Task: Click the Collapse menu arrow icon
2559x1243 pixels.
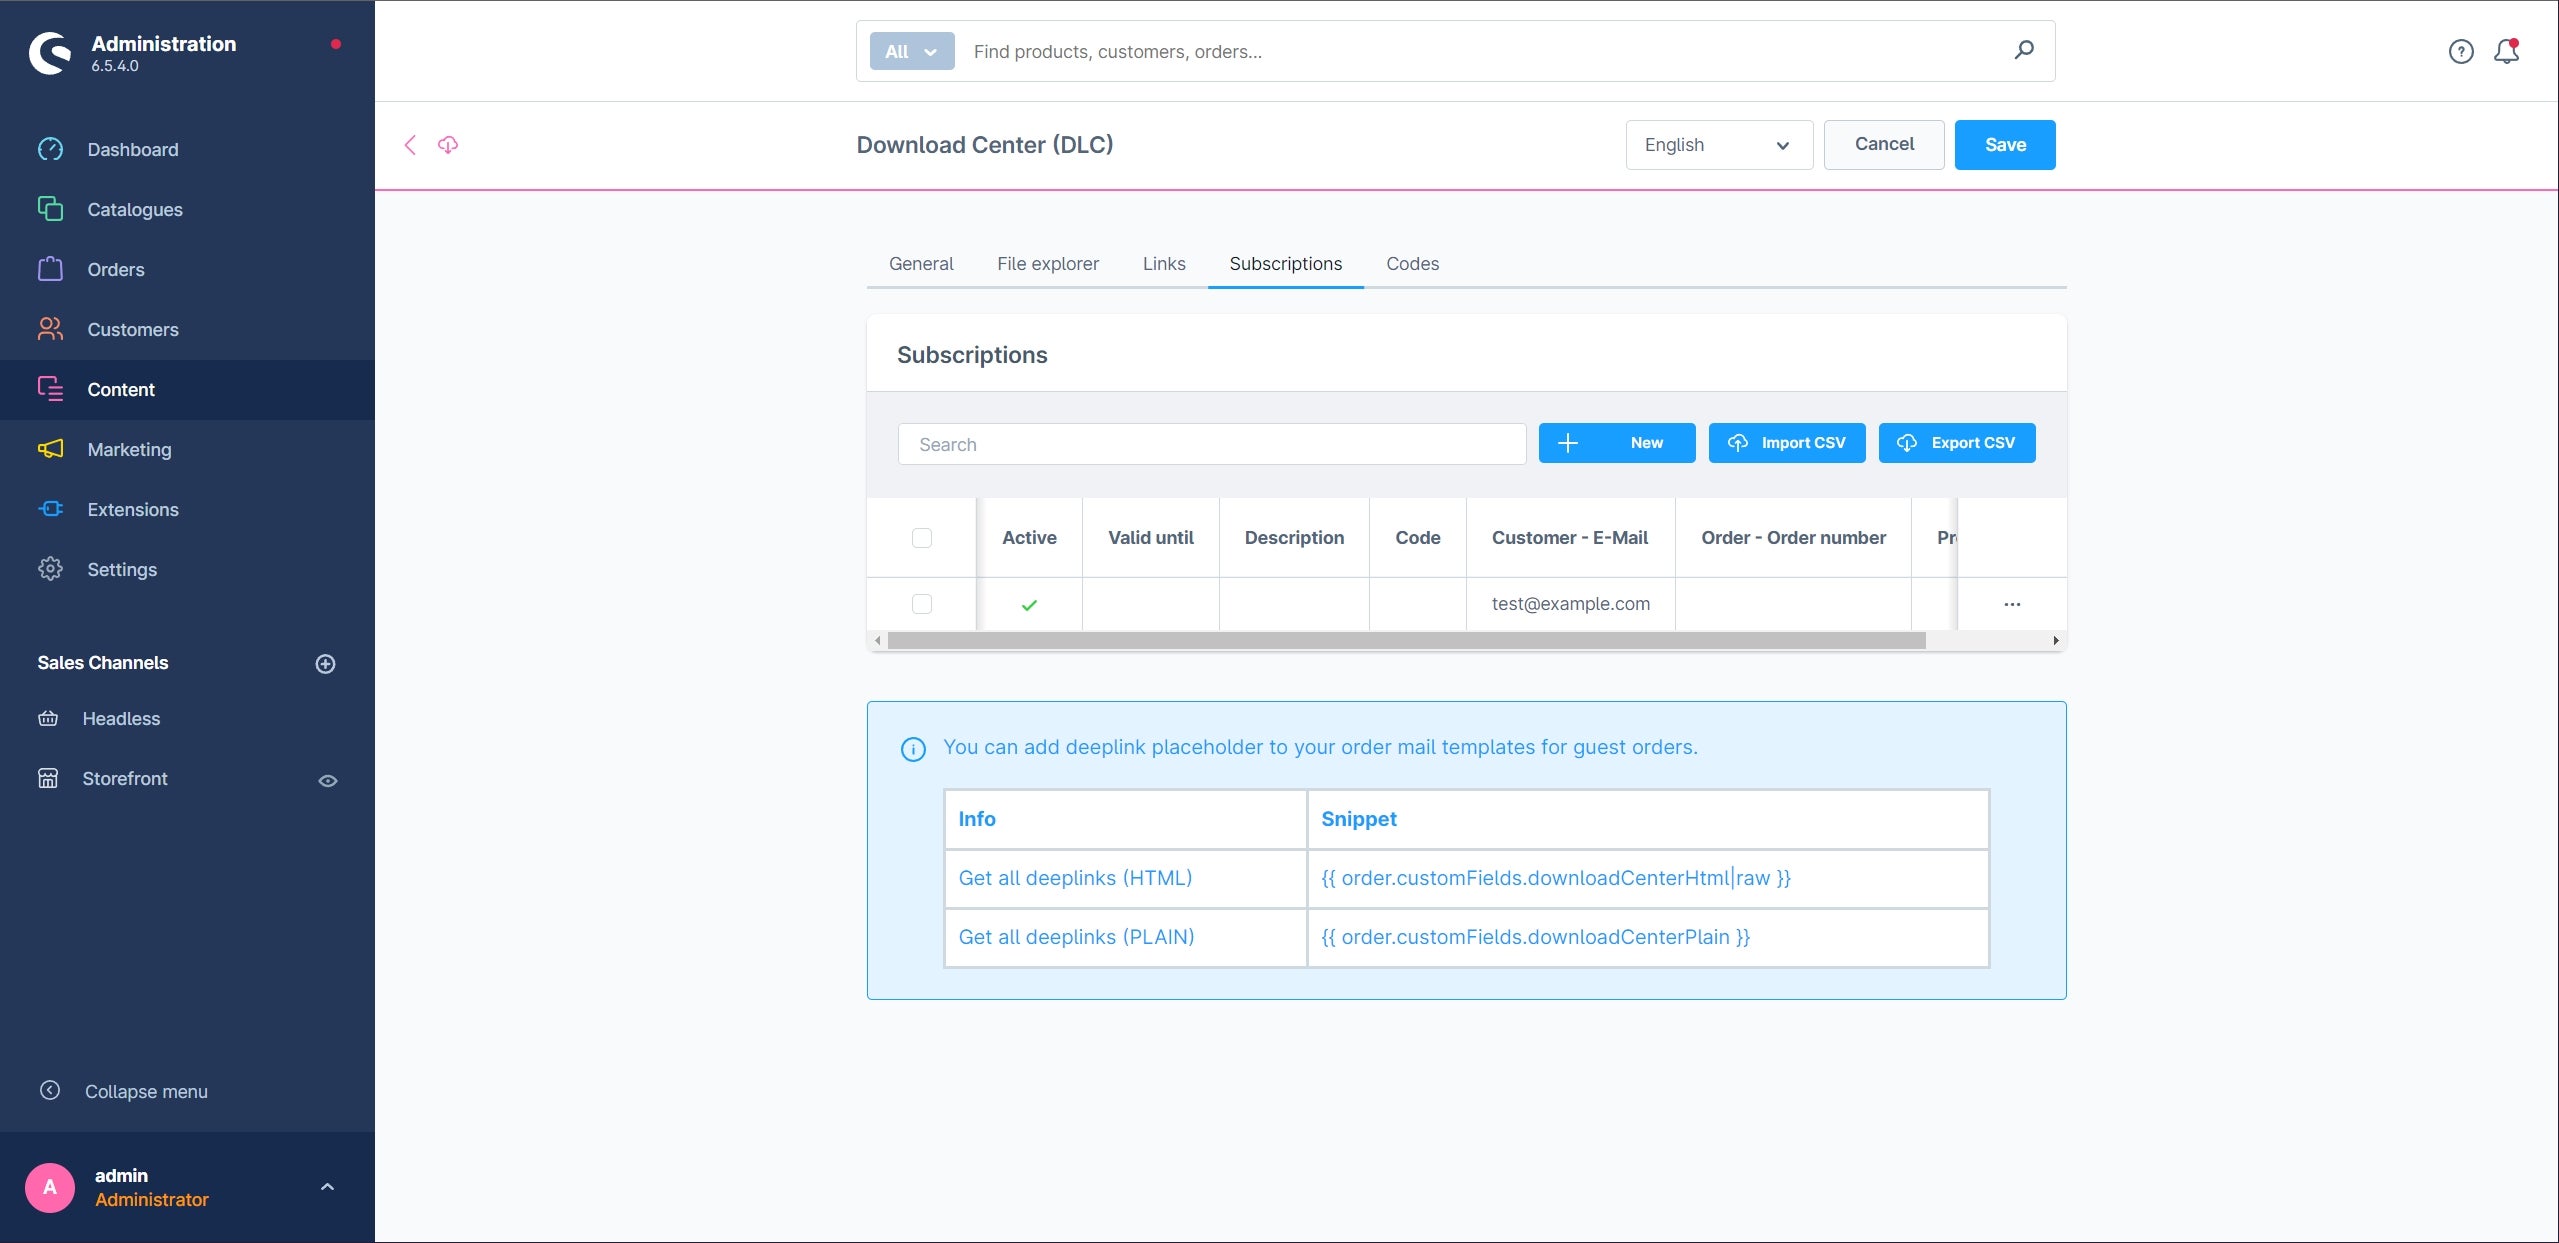Action: tap(50, 1090)
